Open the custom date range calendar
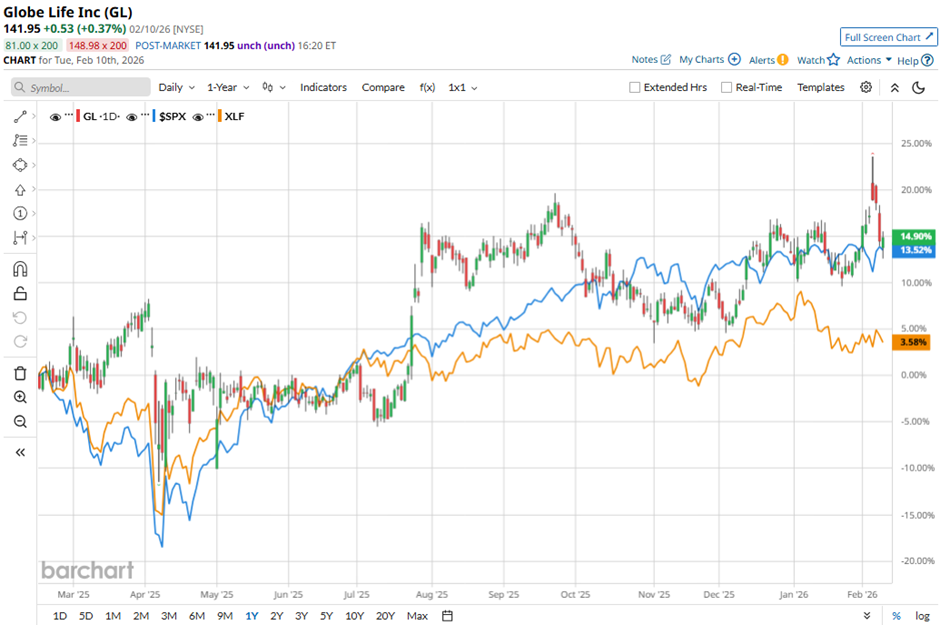Image resolution: width=940 pixels, height=625 pixels. pyautogui.click(x=447, y=615)
